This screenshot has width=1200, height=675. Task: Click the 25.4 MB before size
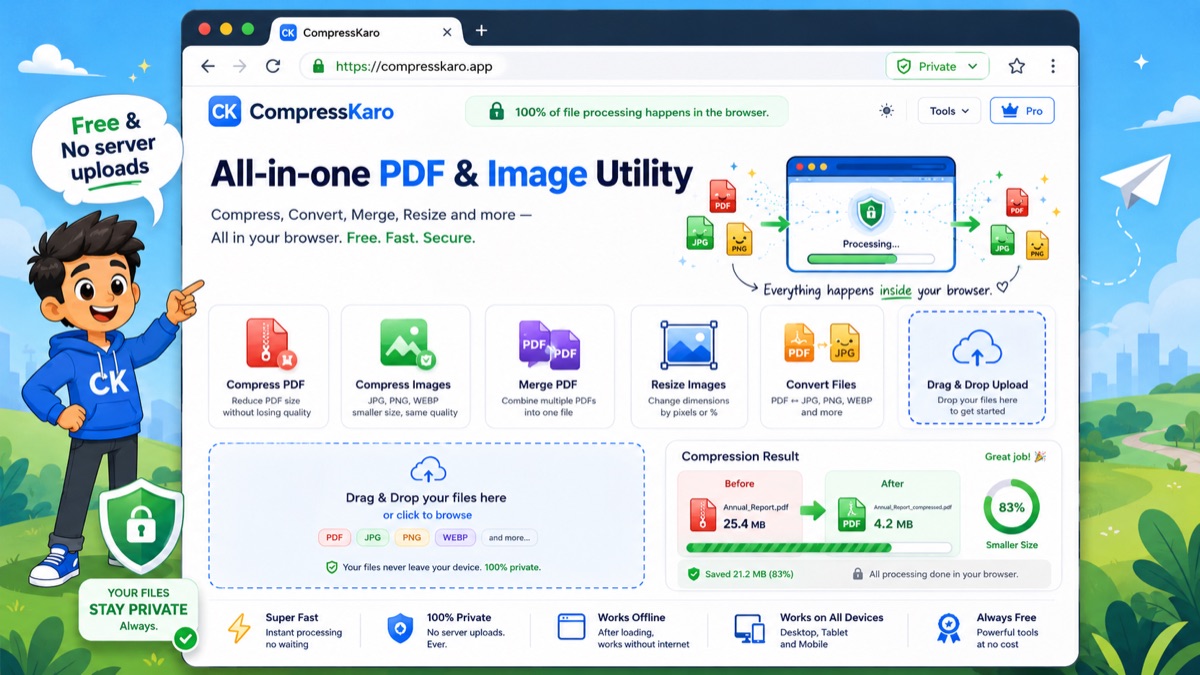point(745,524)
